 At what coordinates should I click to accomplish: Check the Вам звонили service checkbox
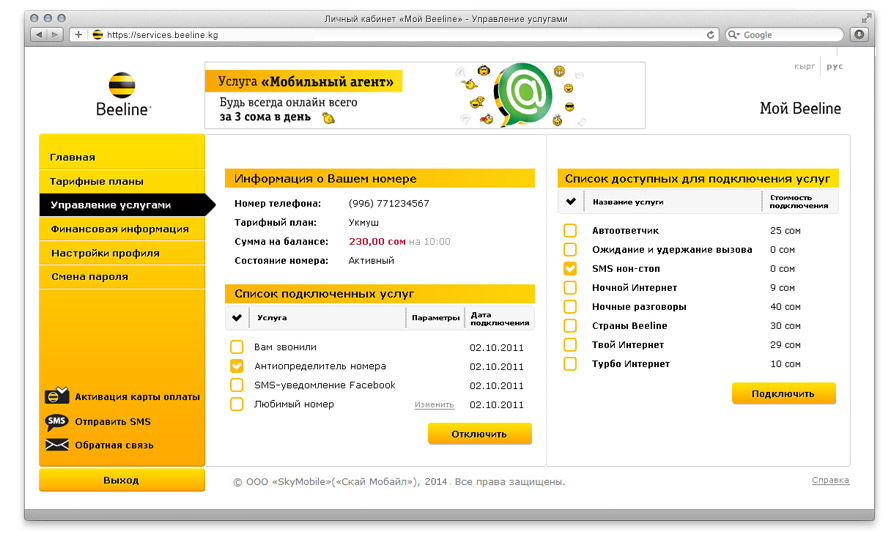click(237, 347)
